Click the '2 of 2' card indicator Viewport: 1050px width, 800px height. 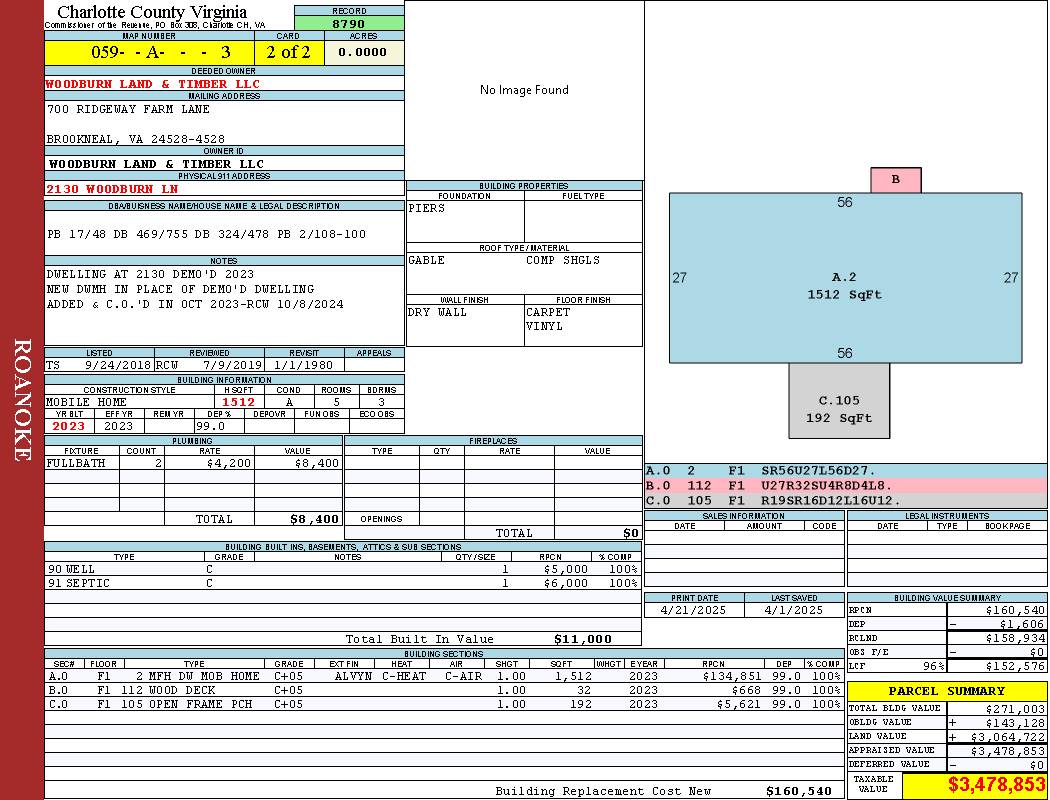[288, 52]
